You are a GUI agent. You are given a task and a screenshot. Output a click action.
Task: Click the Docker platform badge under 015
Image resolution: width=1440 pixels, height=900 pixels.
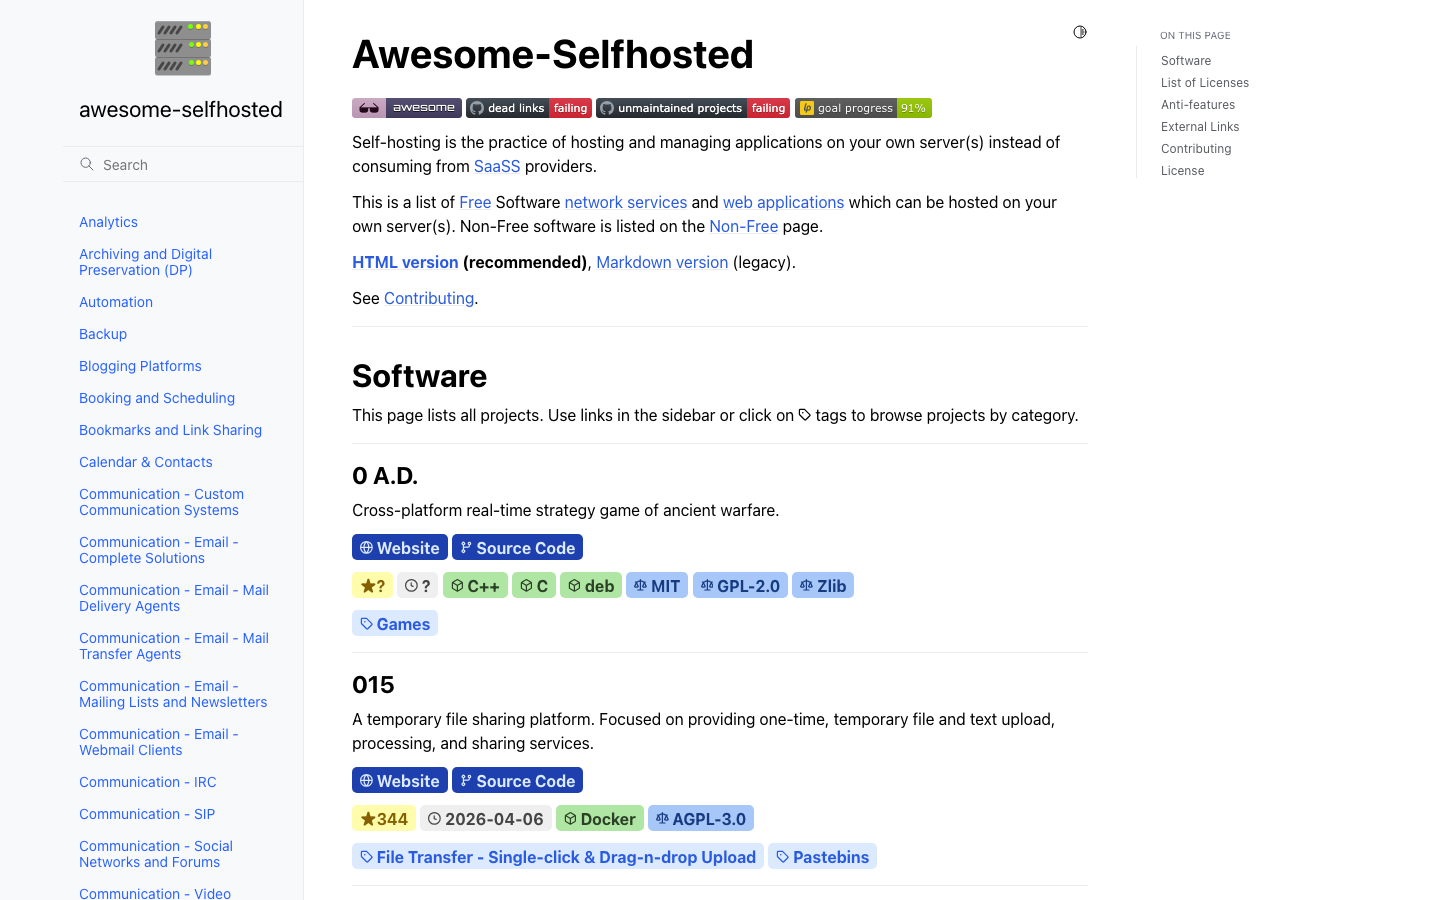(600, 818)
